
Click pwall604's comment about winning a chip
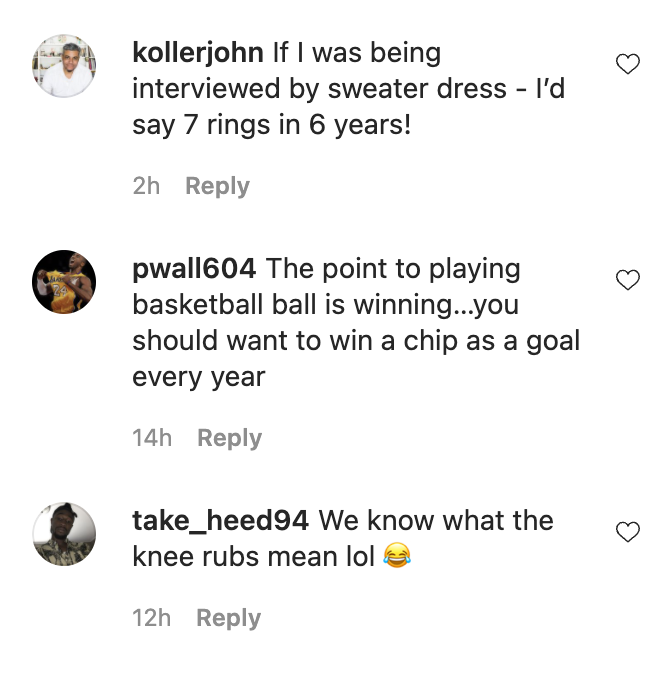coord(355,323)
